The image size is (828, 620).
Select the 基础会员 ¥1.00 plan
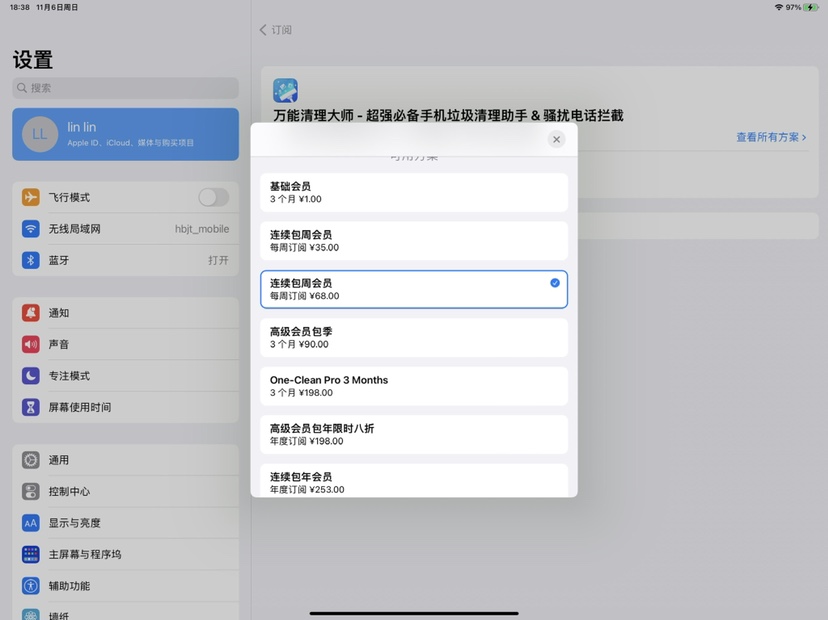413,192
